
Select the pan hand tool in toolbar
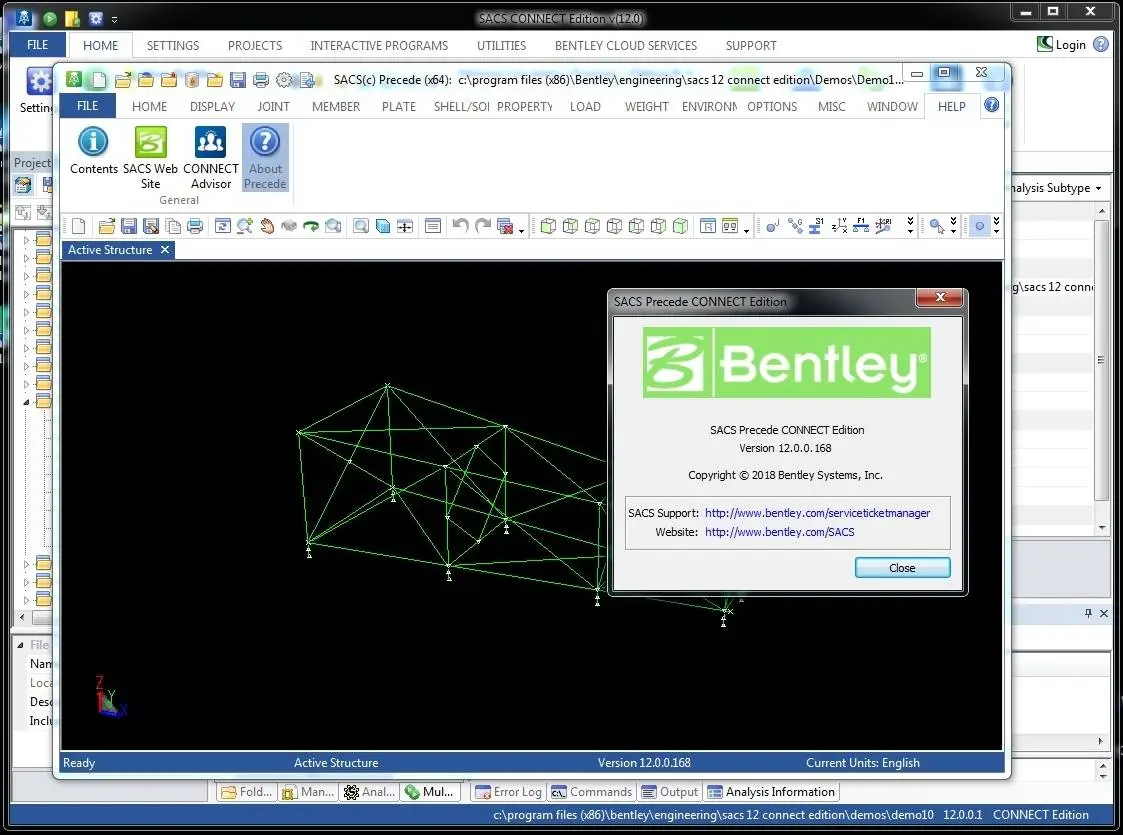pos(267,227)
